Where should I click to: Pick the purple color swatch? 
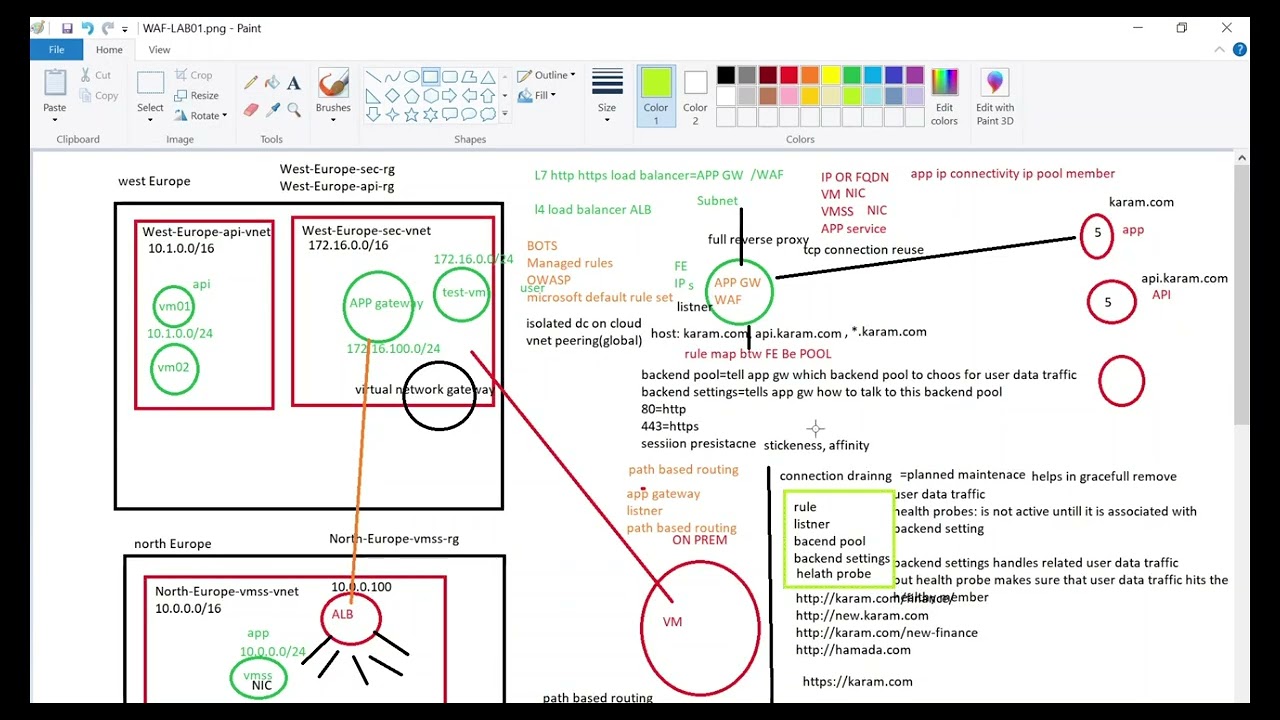pyautogui.click(x=915, y=75)
